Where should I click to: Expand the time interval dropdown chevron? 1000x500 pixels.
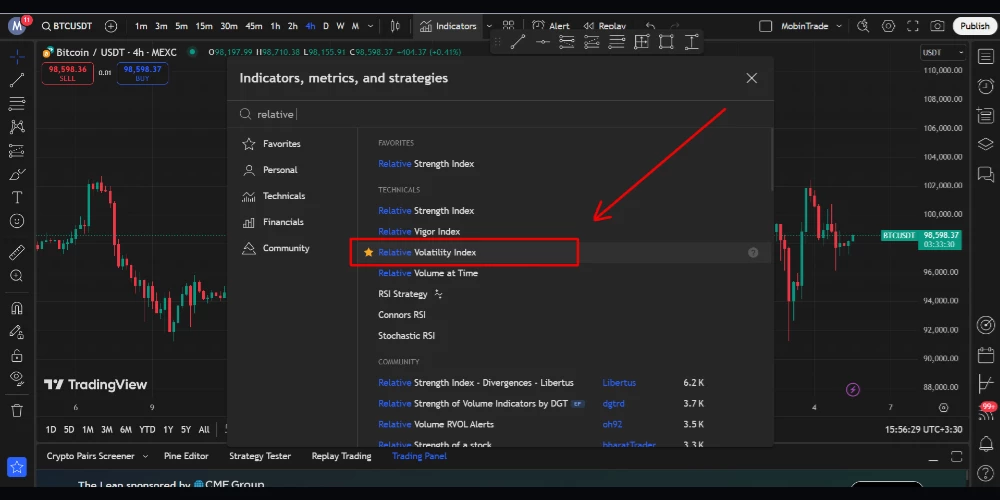pos(370,26)
